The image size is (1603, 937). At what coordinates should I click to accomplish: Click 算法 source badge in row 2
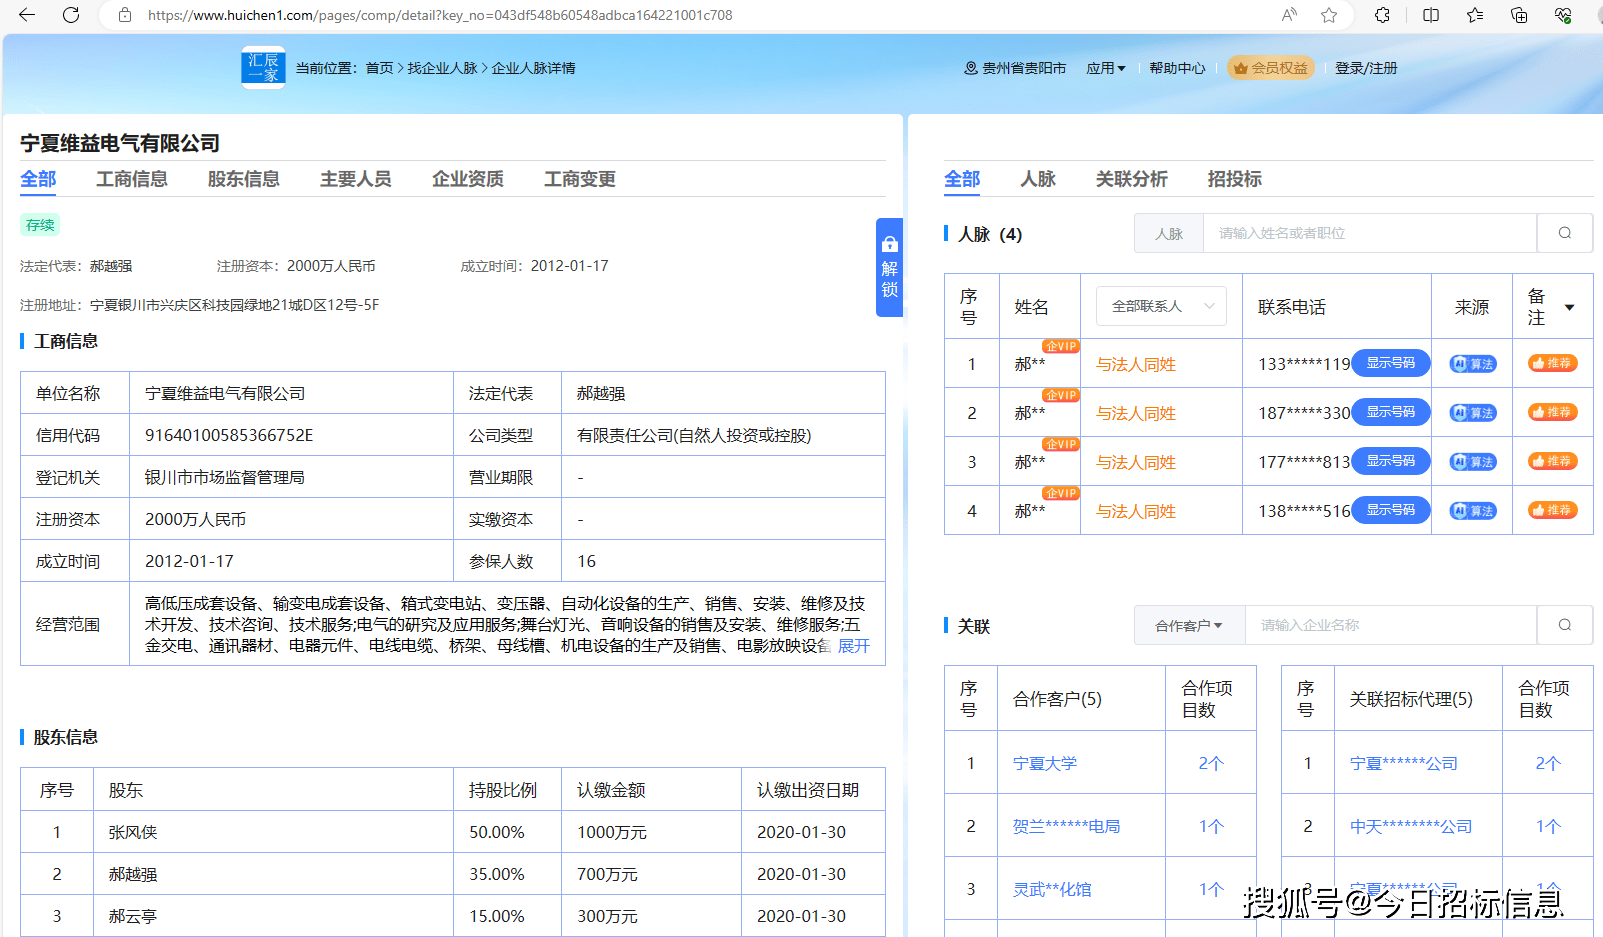pos(1473,413)
